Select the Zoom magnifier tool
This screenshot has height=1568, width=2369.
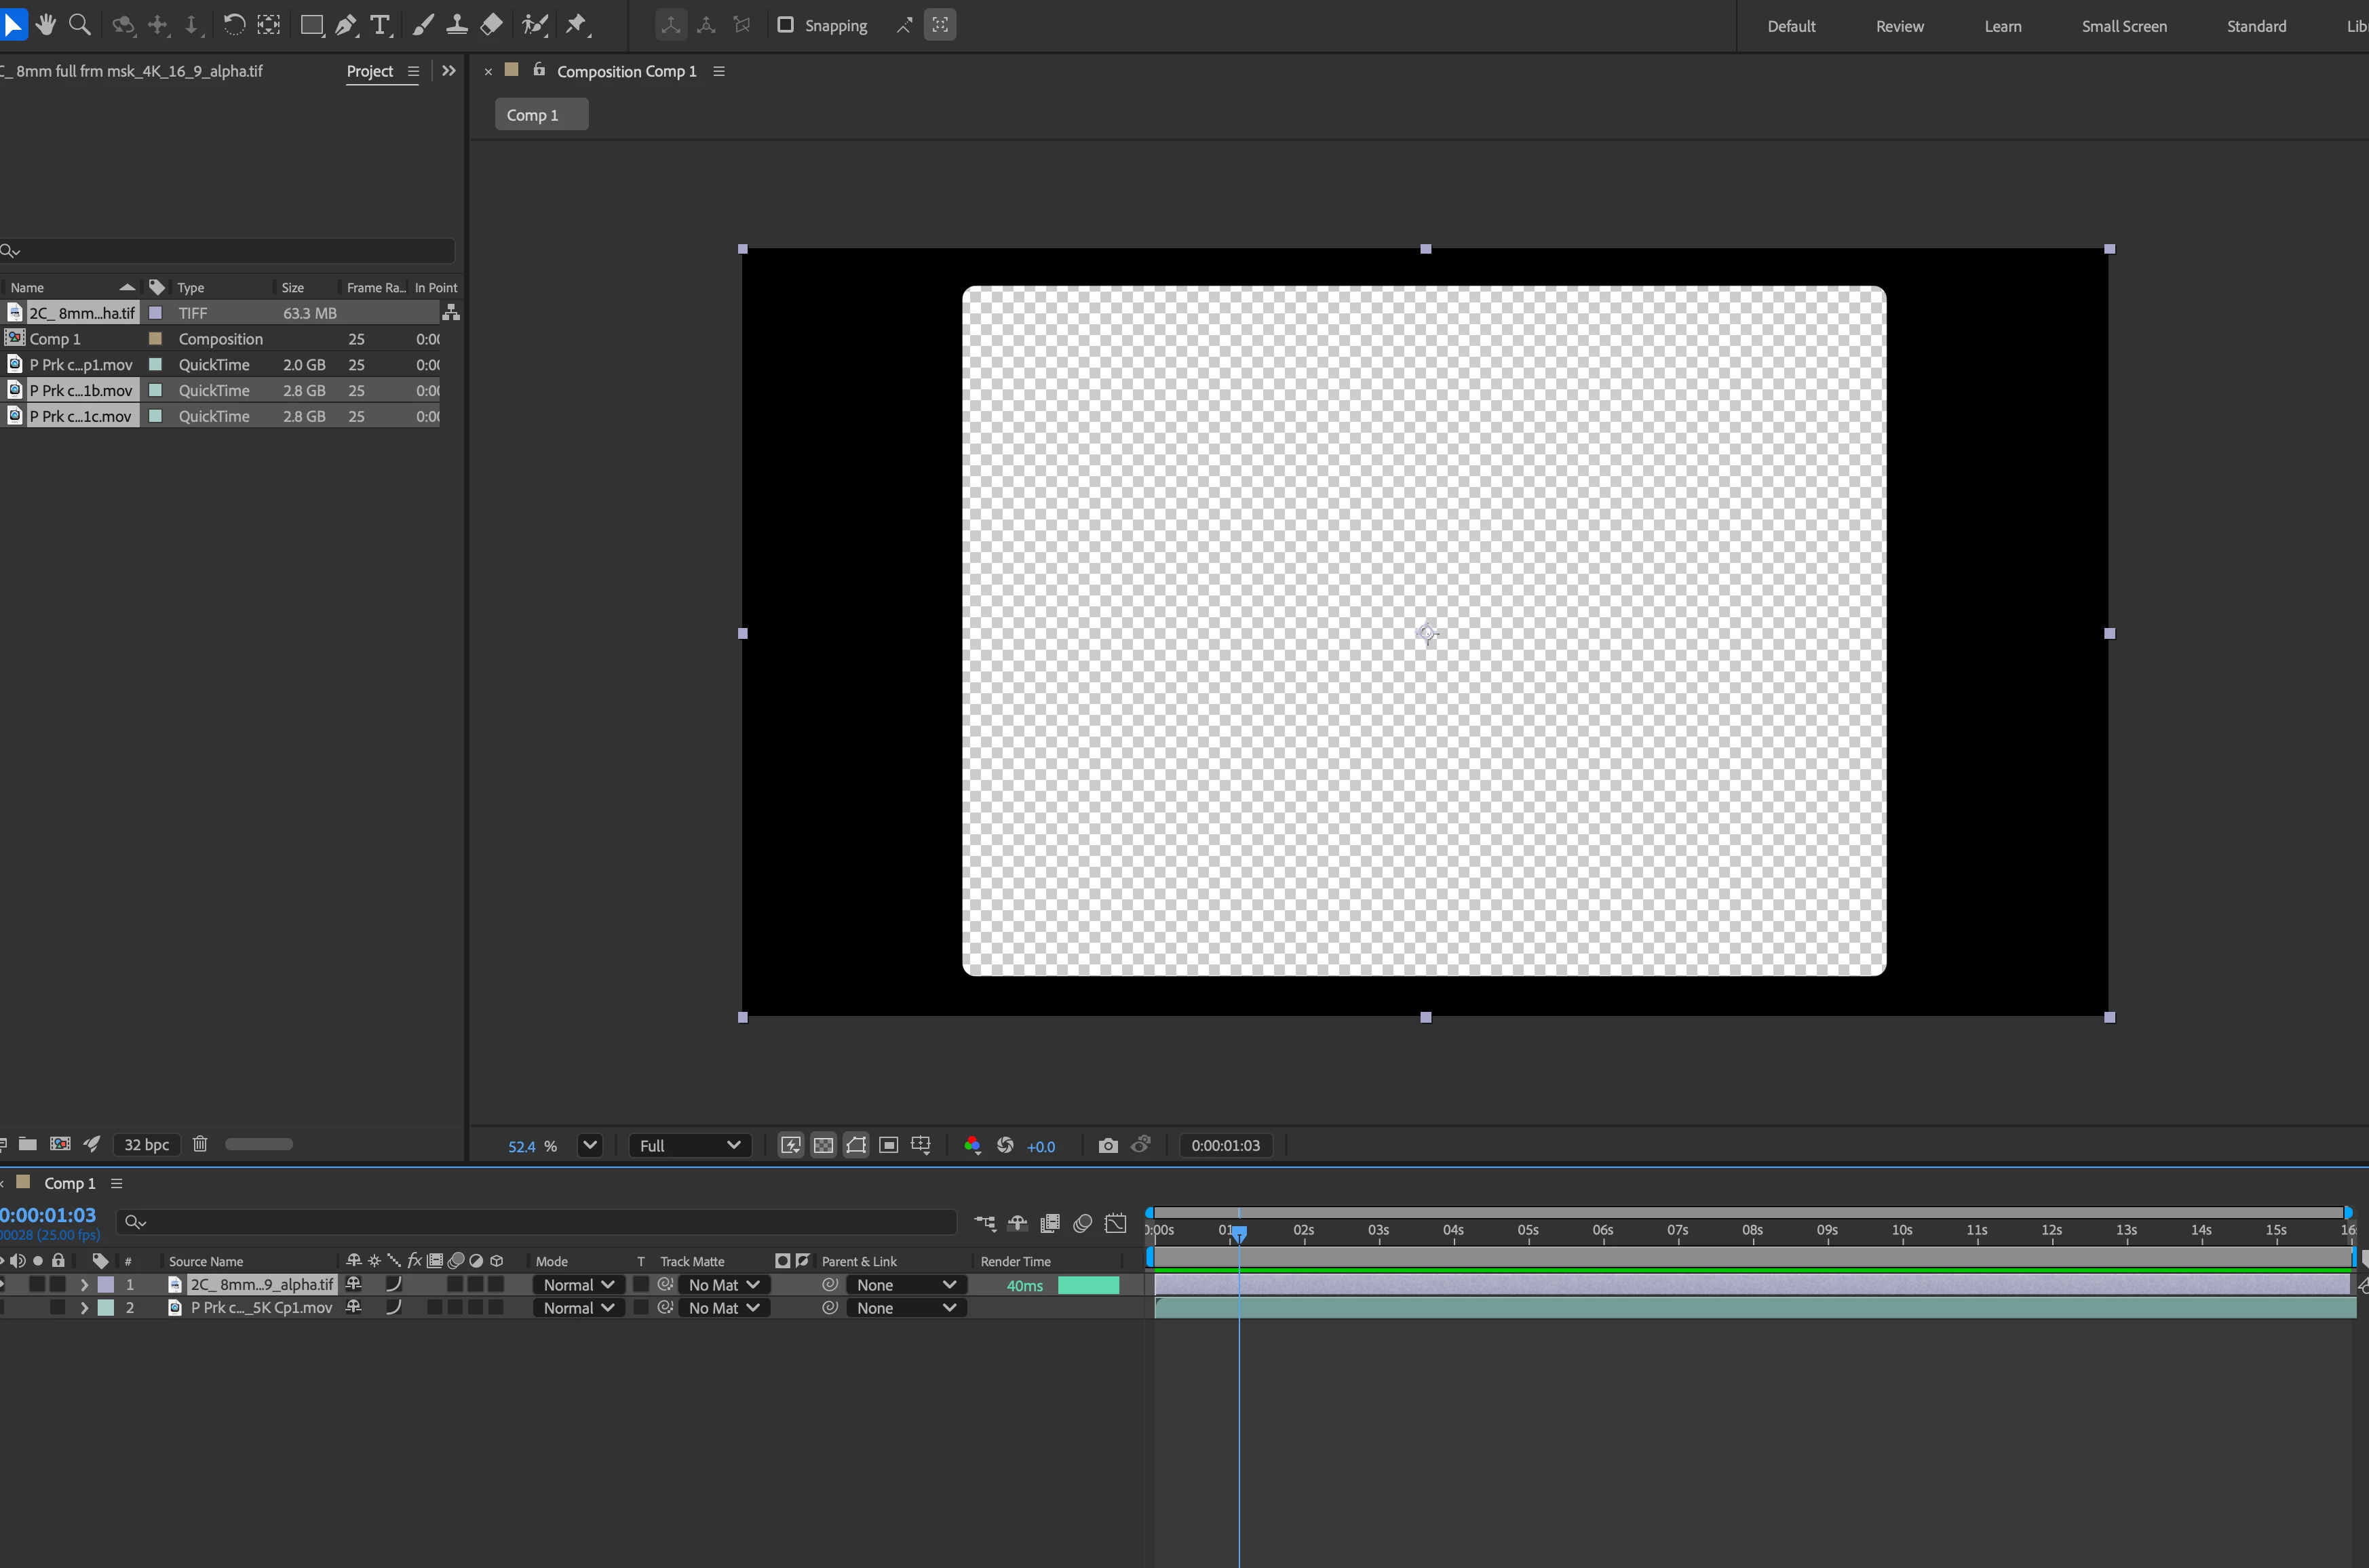click(x=80, y=25)
